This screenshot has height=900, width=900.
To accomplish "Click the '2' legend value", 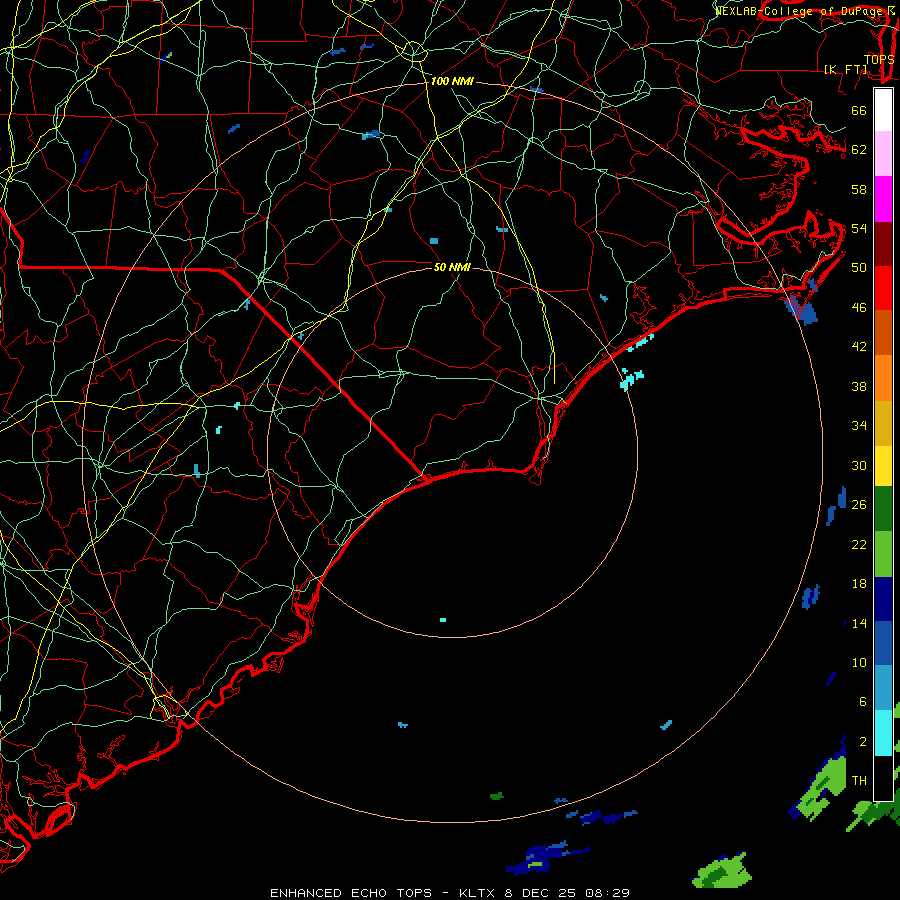I will tap(862, 742).
